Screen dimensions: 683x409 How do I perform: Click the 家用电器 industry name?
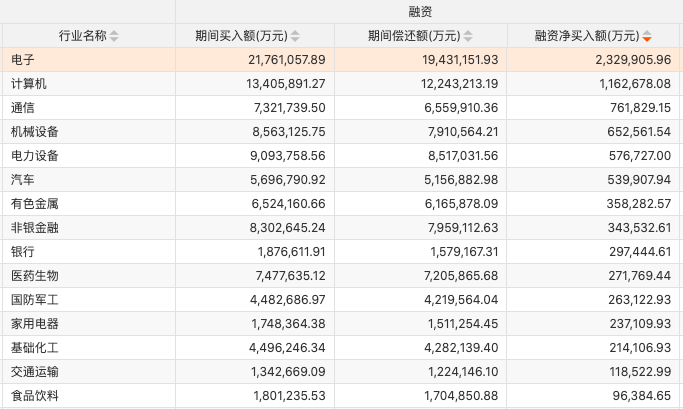tap(35, 324)
